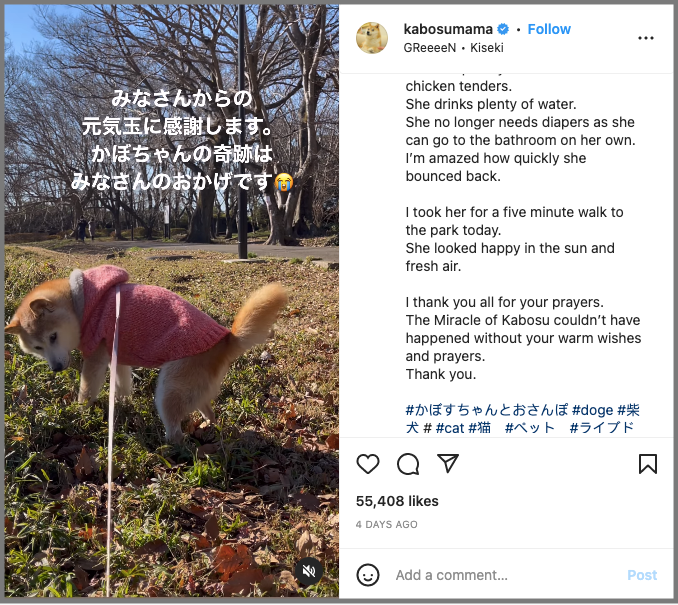Click the verified badge next to kabosumama

(503, 29)
